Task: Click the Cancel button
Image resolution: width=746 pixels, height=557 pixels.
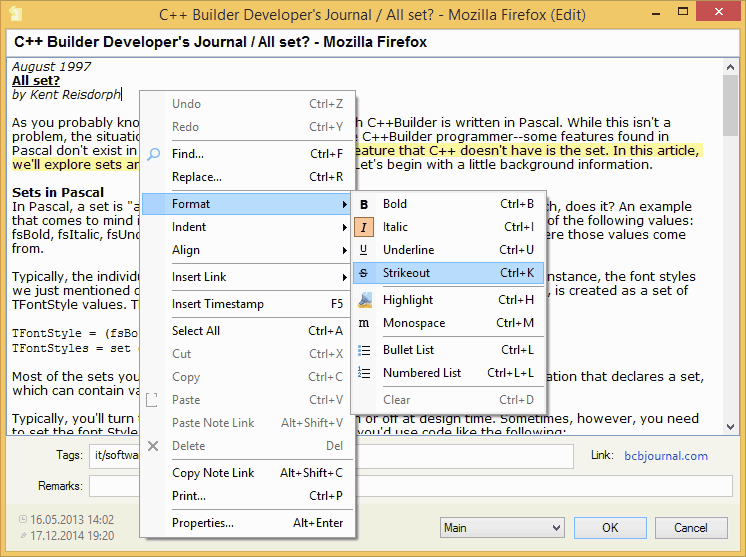Action: (691, 528)
